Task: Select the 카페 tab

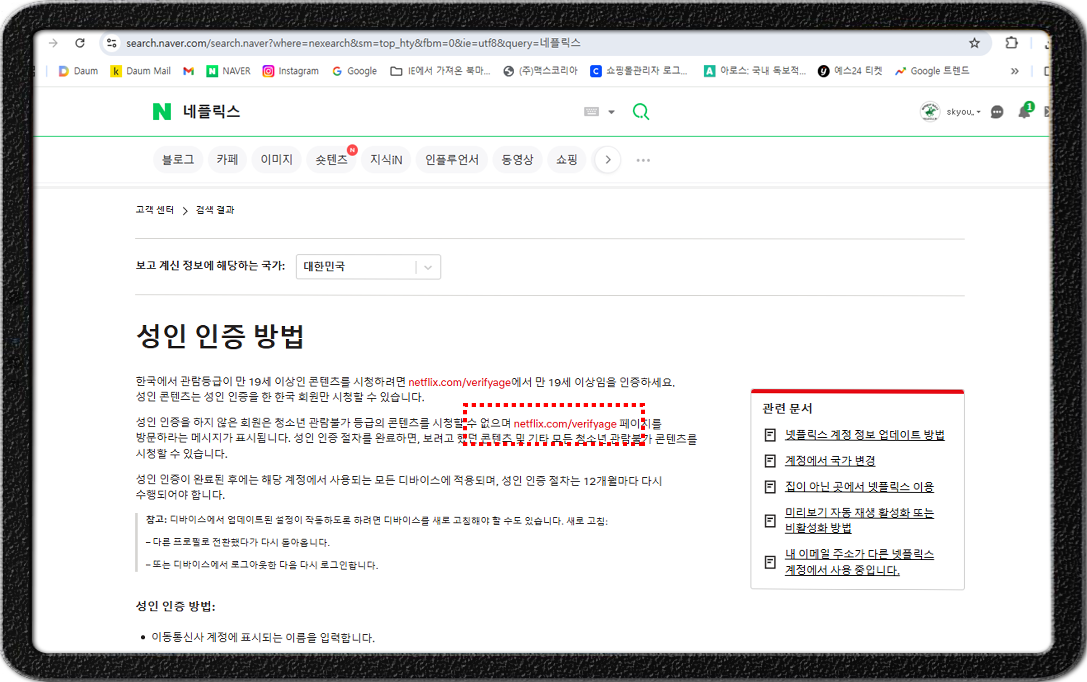Action: point(227,159)
